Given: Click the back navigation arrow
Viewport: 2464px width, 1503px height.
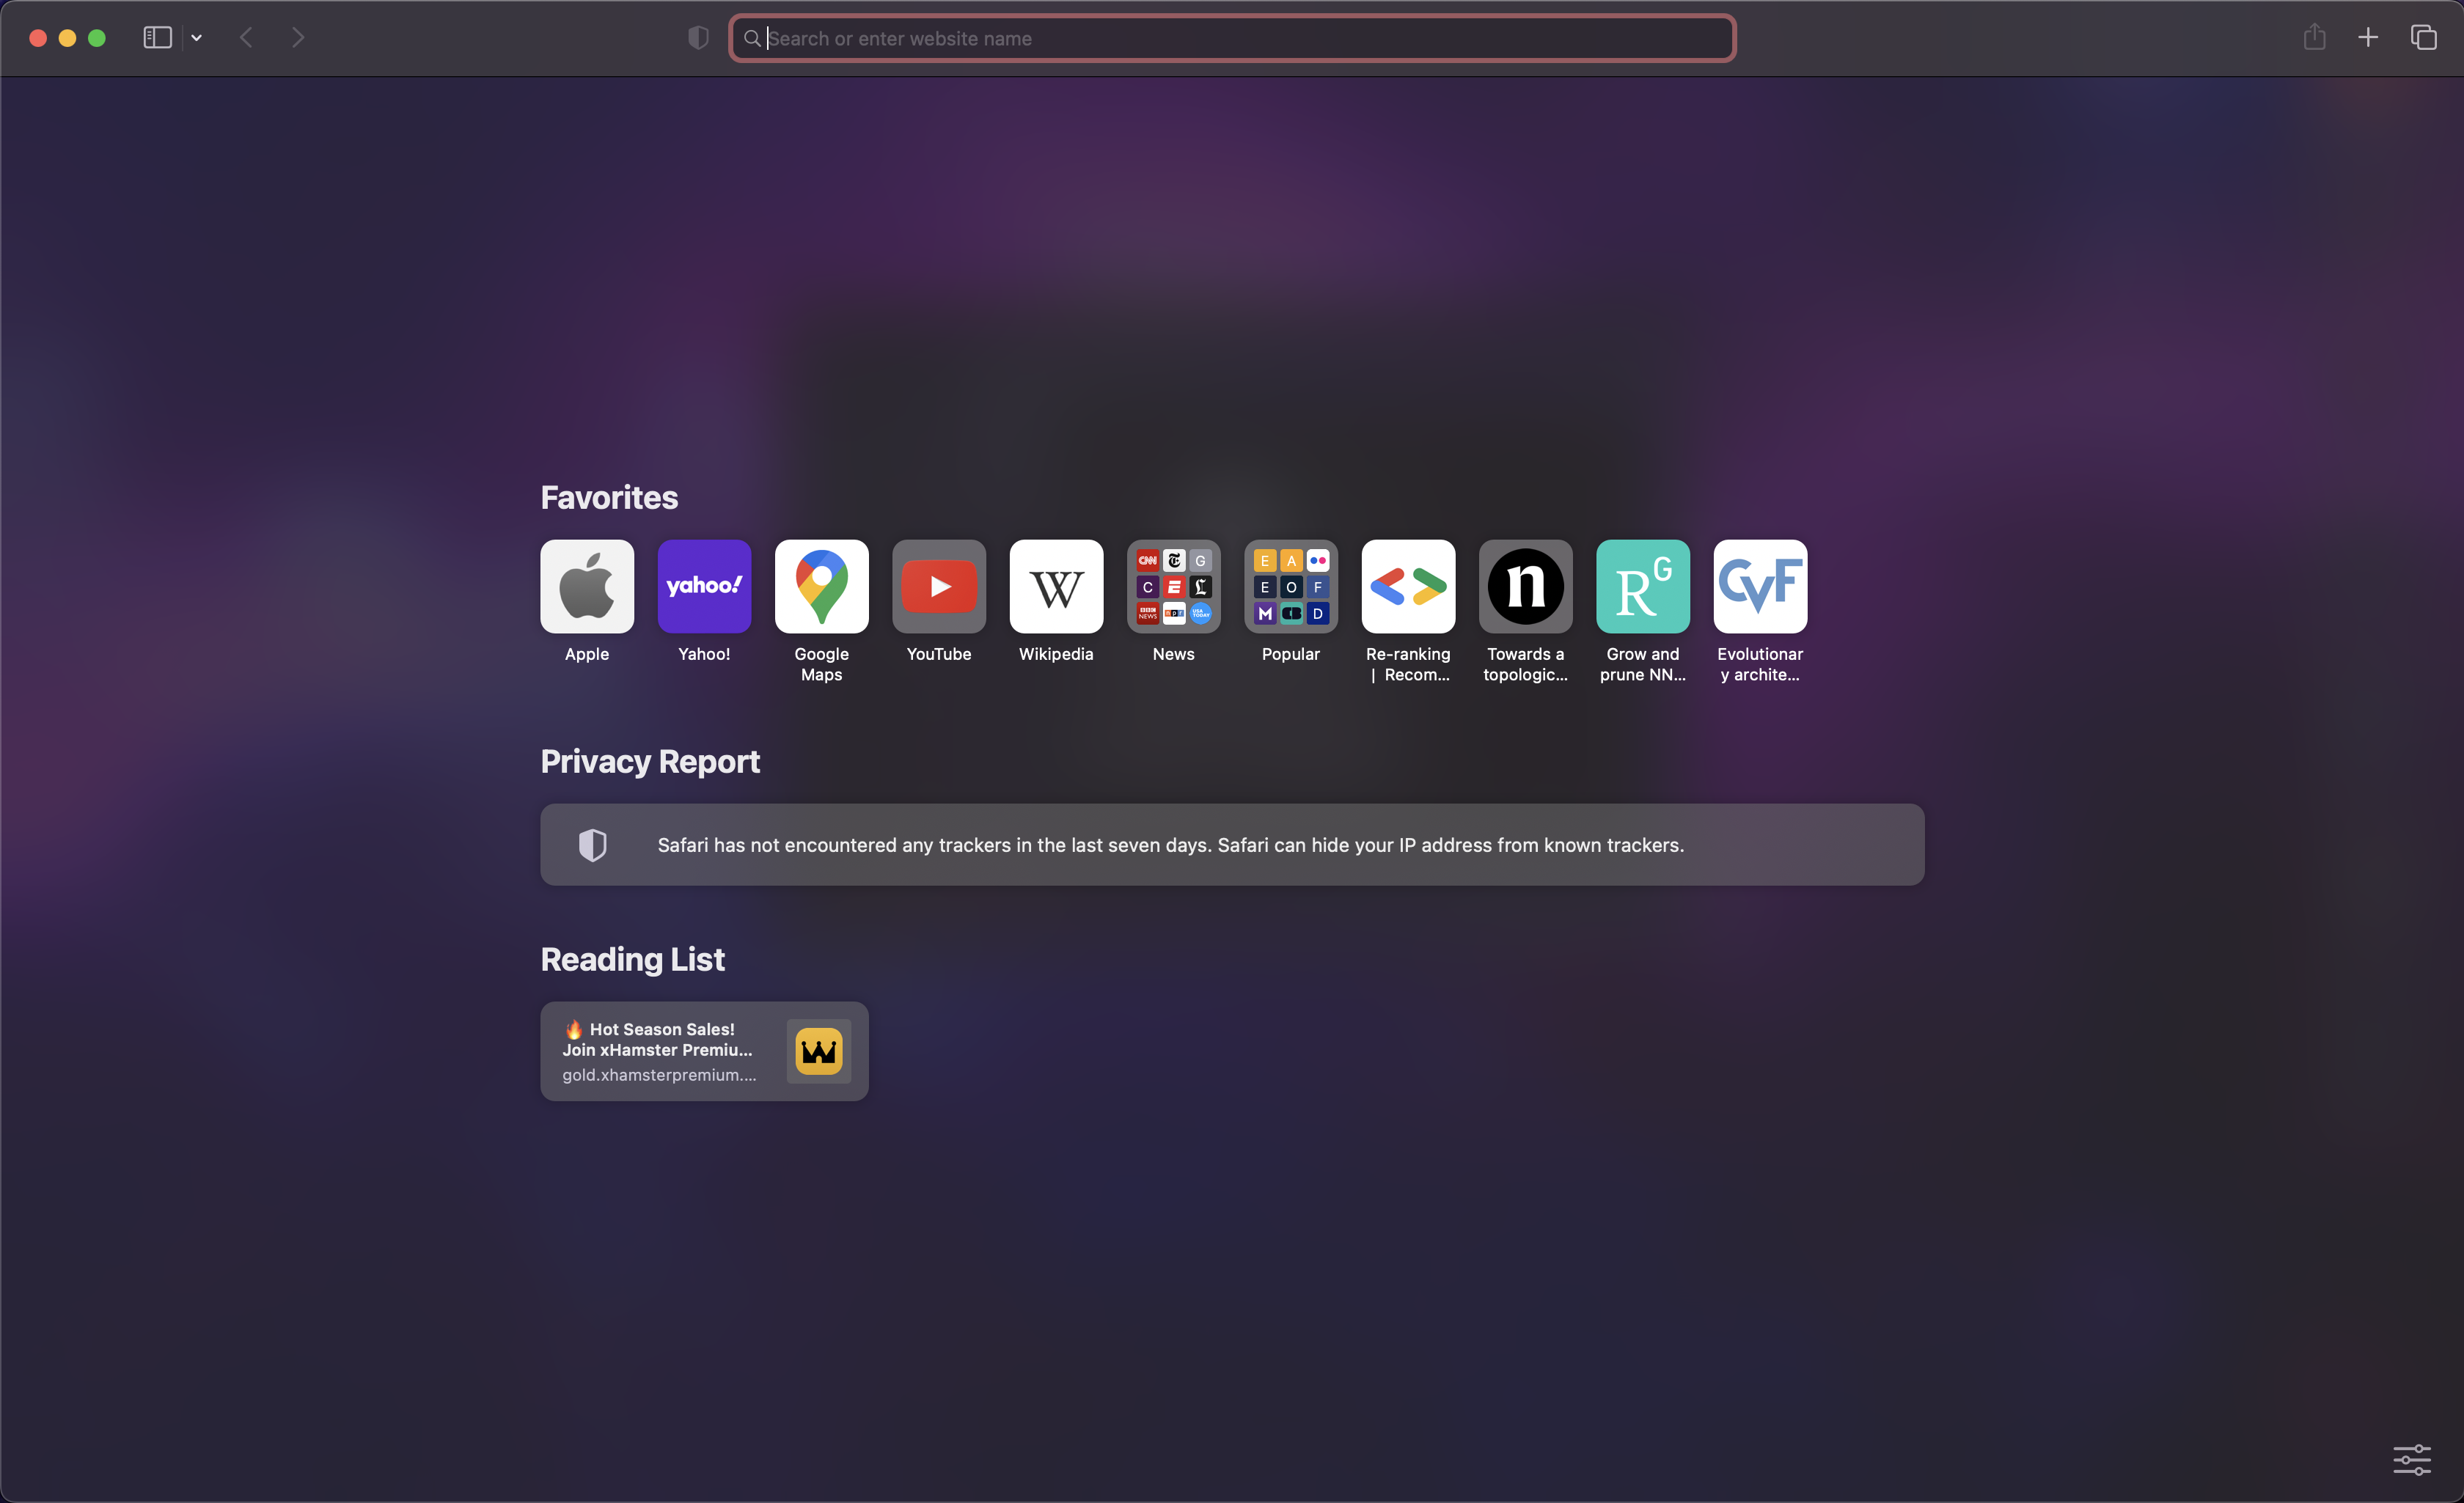Looking at the screenshot, I should coord(246,37).
